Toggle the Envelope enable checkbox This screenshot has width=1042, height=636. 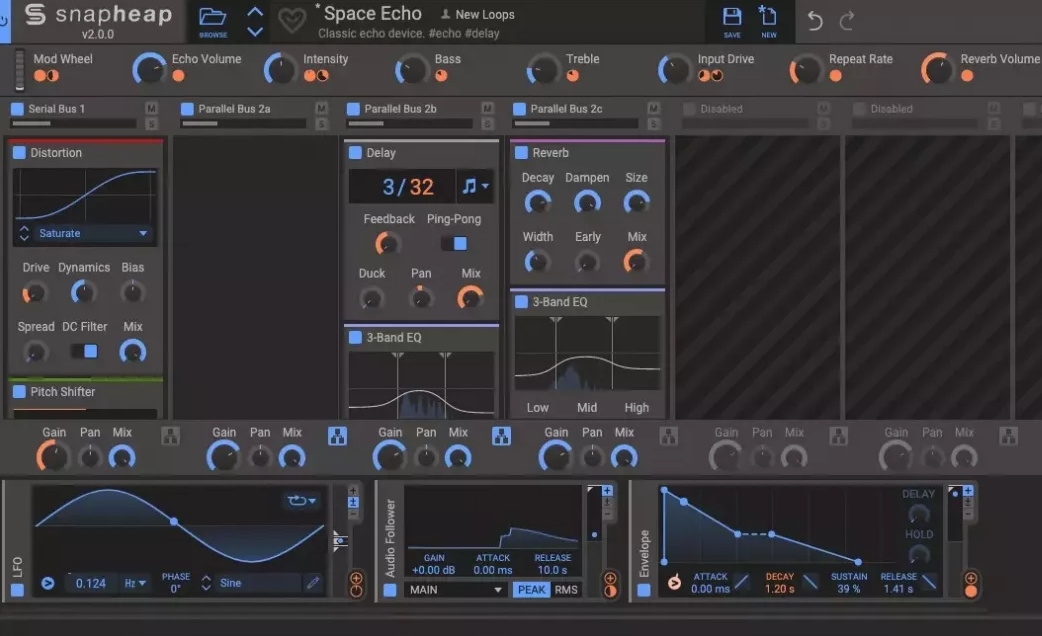[x=644, y=589]
